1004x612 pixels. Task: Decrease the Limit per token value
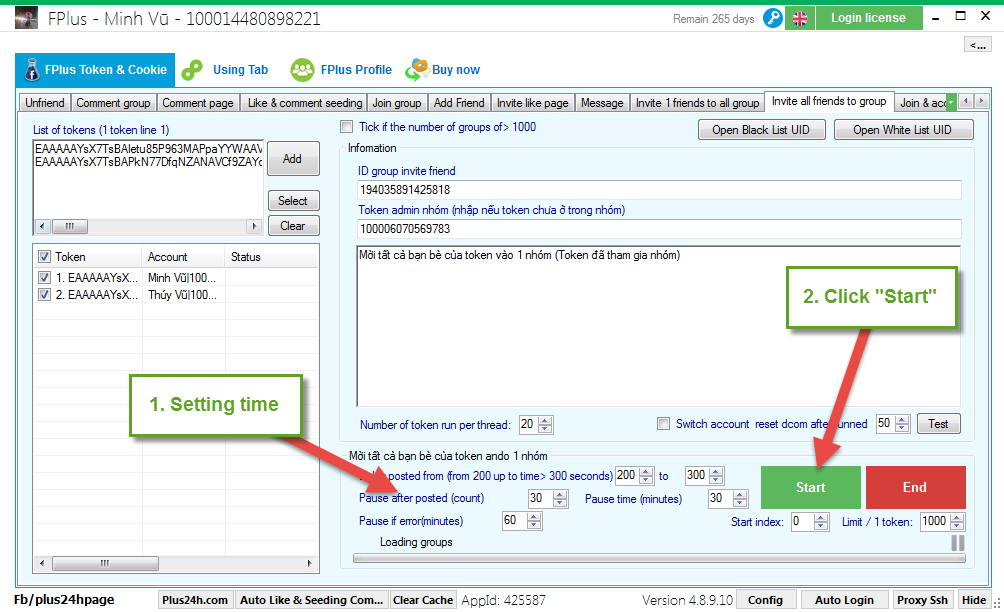pyautogui.click(x=957, y=526)
